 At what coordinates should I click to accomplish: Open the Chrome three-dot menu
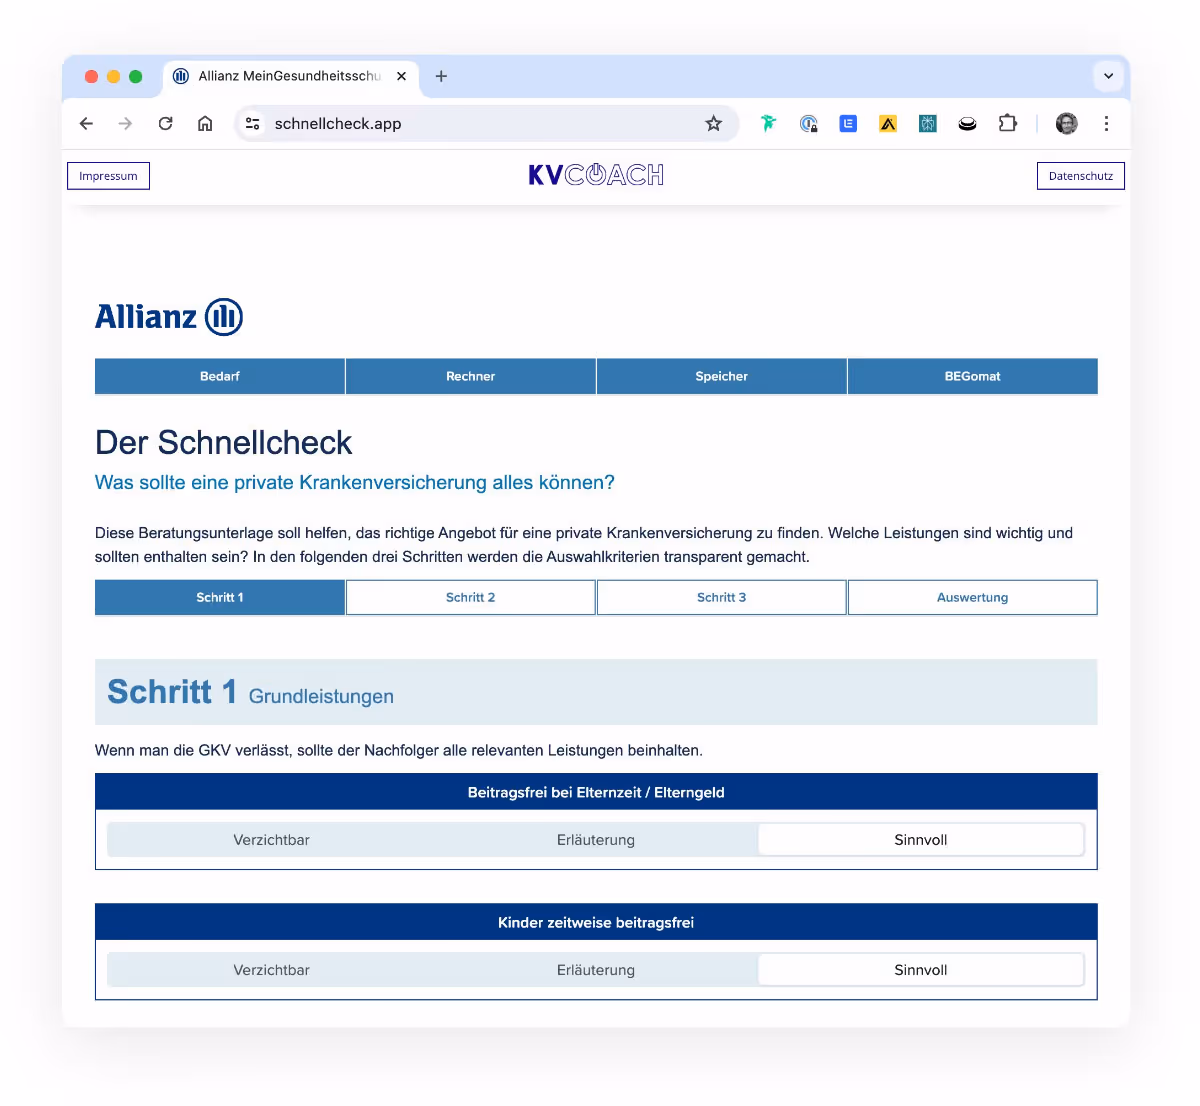point(1106,123)
